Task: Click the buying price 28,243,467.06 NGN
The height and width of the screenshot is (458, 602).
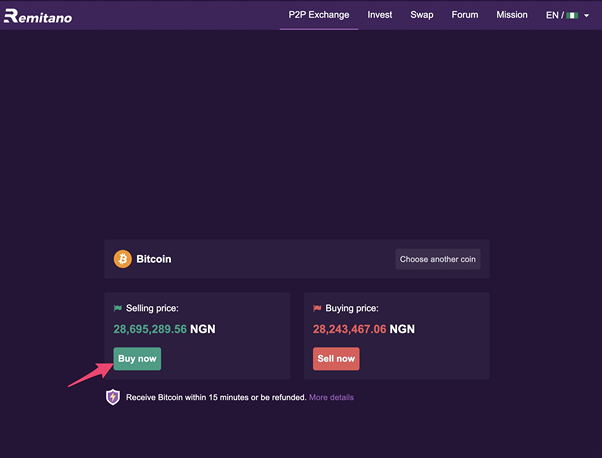Action: pos(364,329)
